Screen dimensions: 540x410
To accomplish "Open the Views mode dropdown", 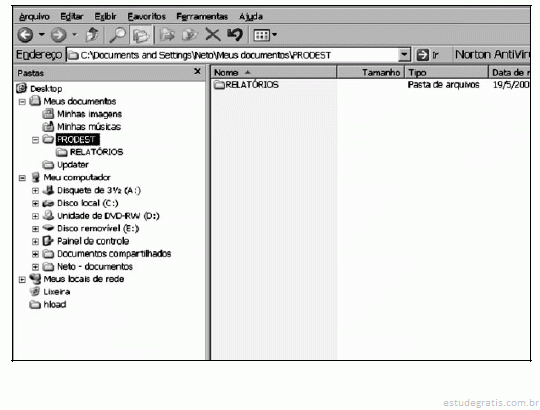I will coord(265,35).
